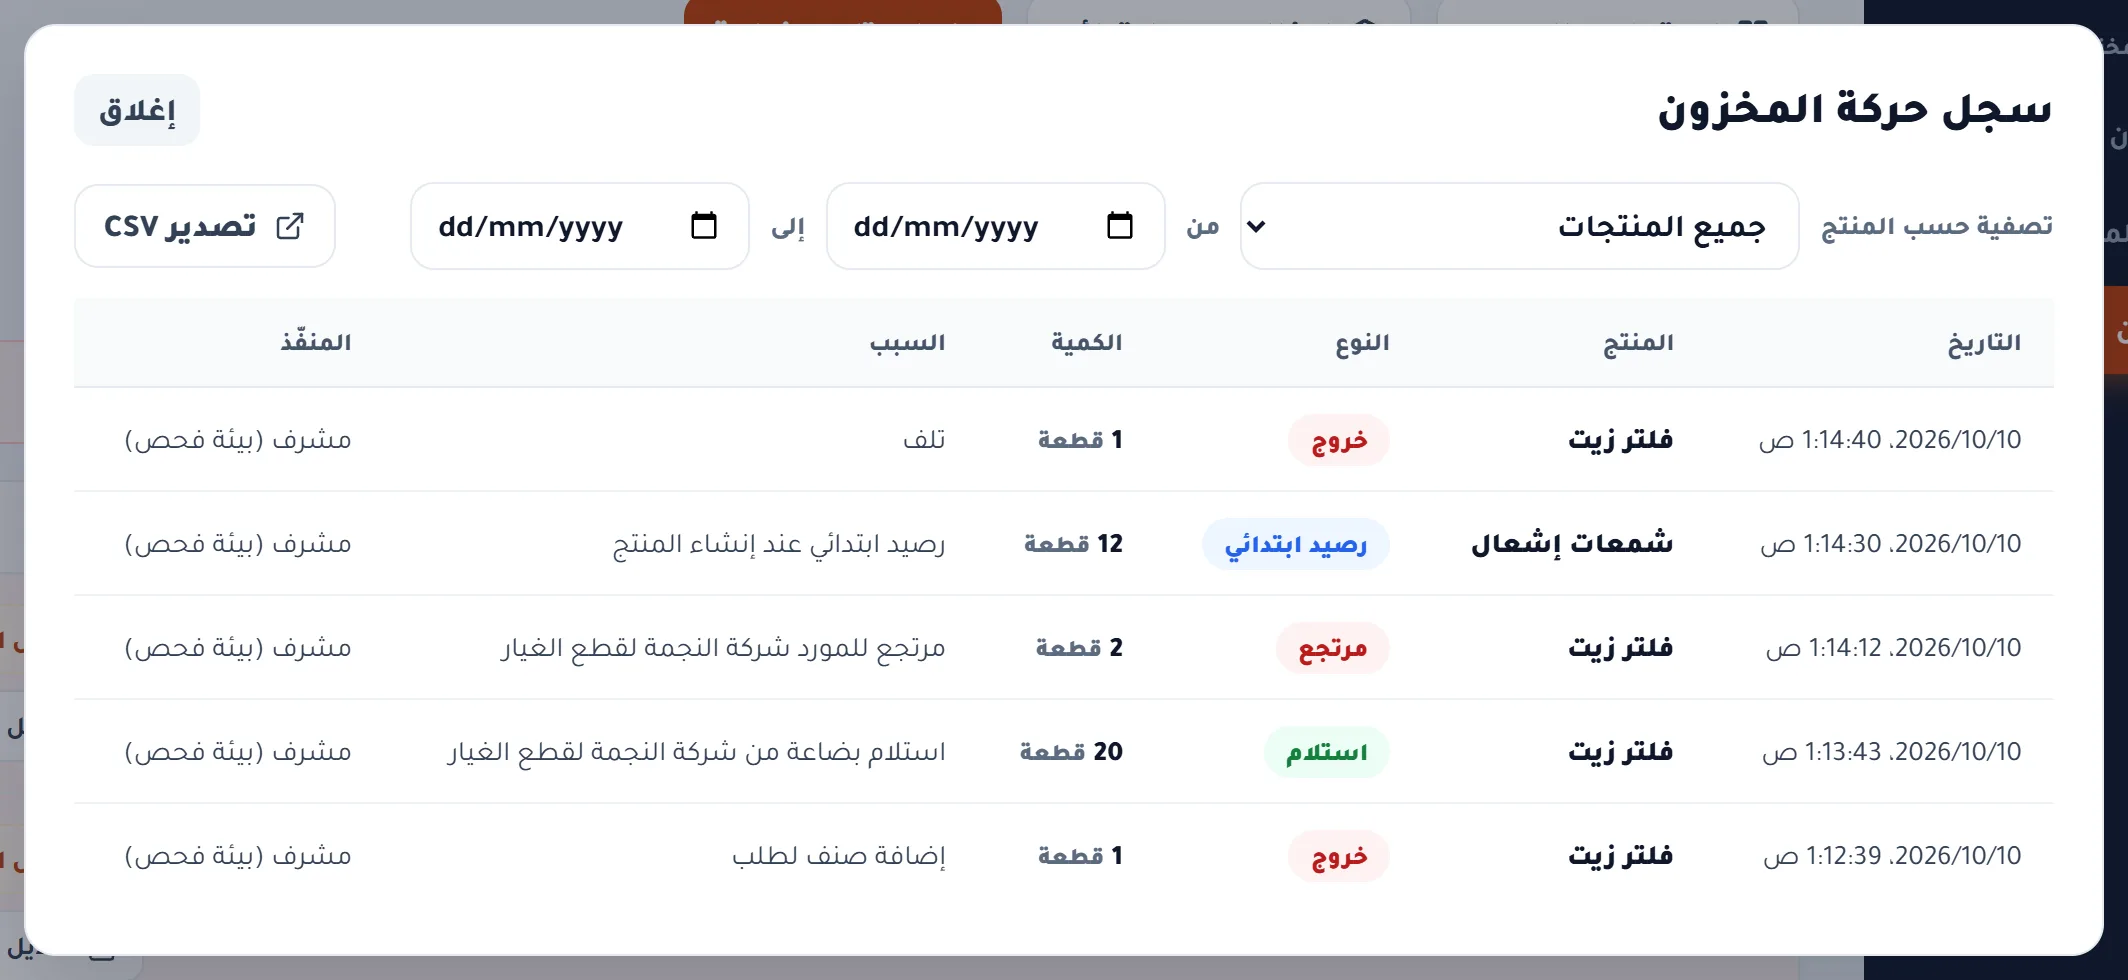
Task: Select the النوع column header
Action: [x=1362, y=343]
